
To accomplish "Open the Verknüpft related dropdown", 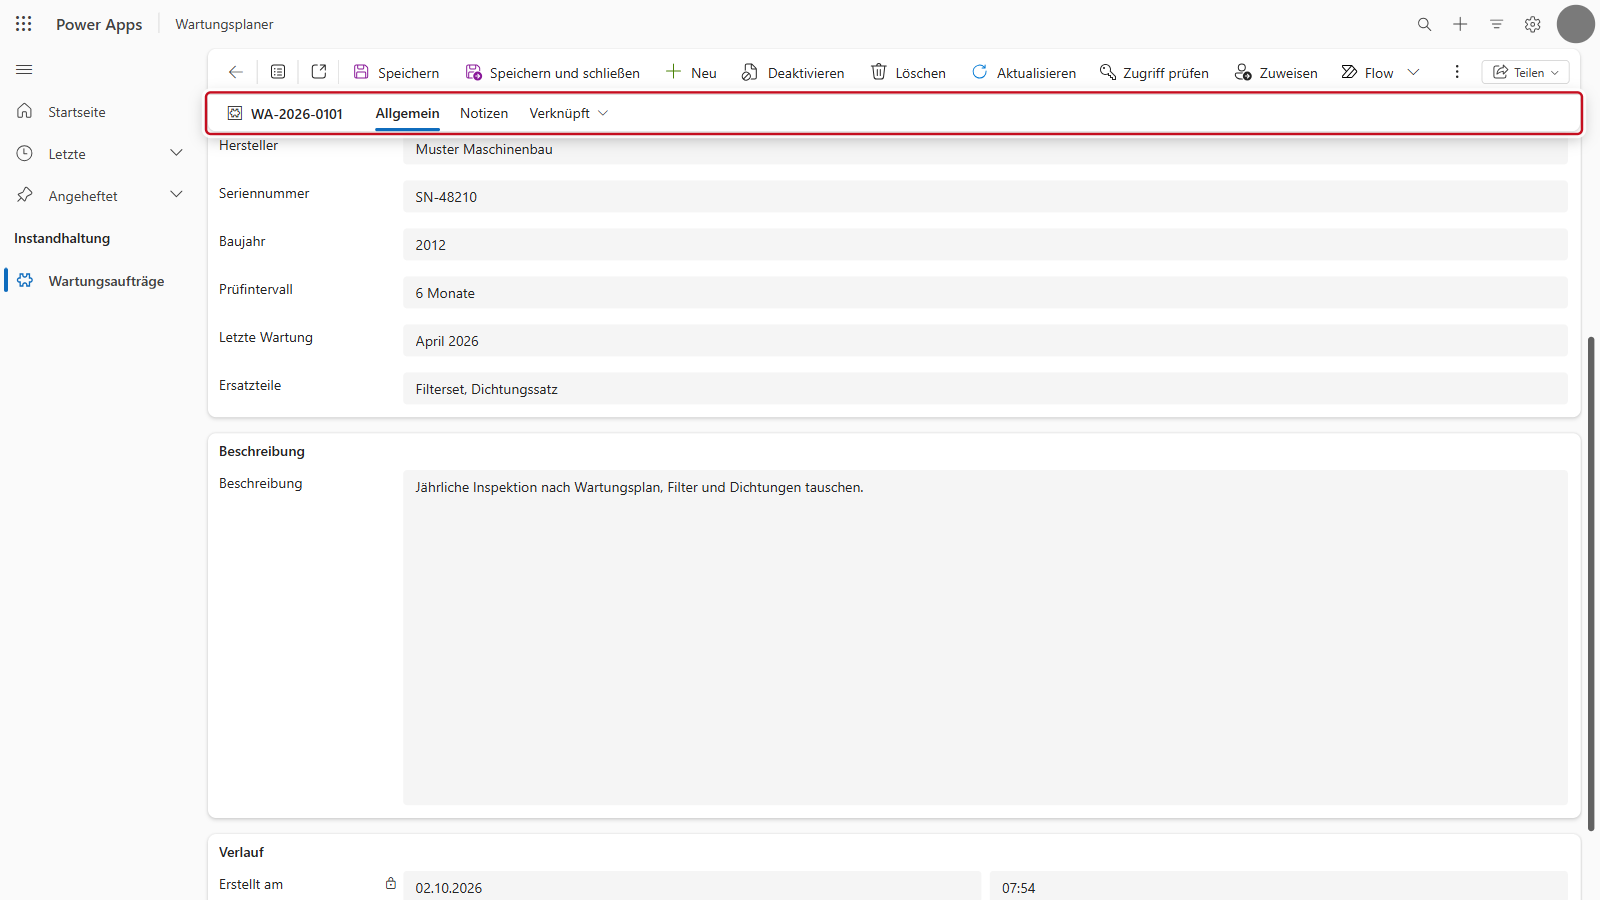I will [568, 113].
